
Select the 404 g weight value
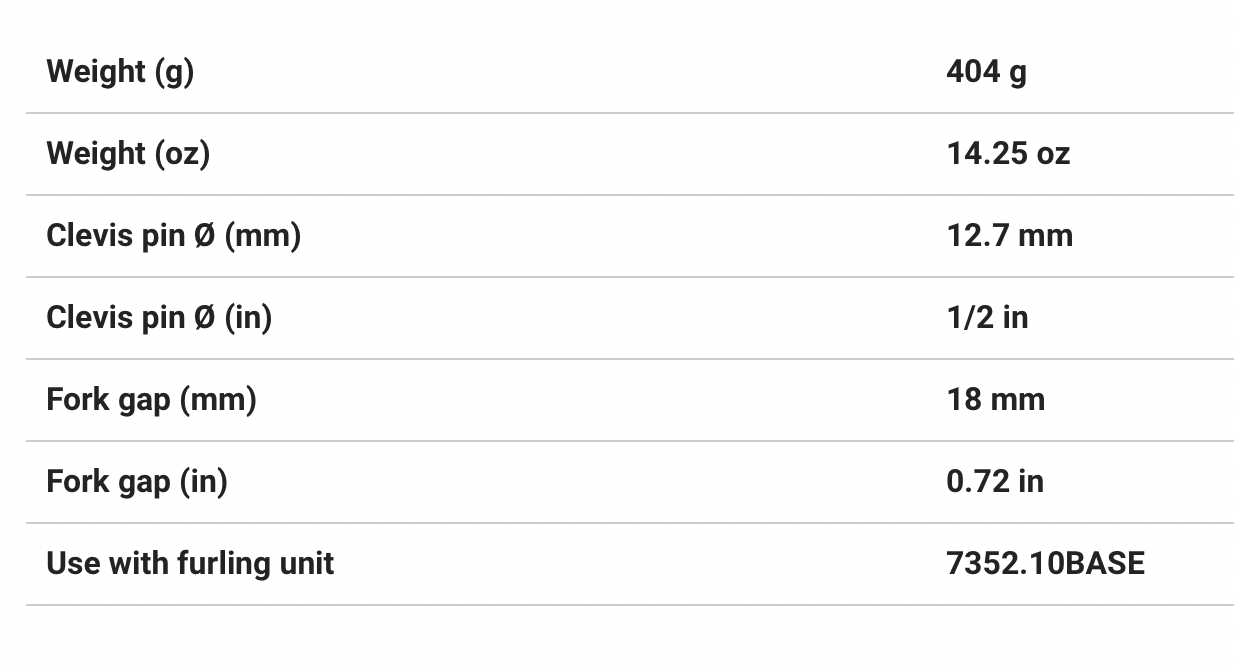pyautogui.click(x=986, y=72)
